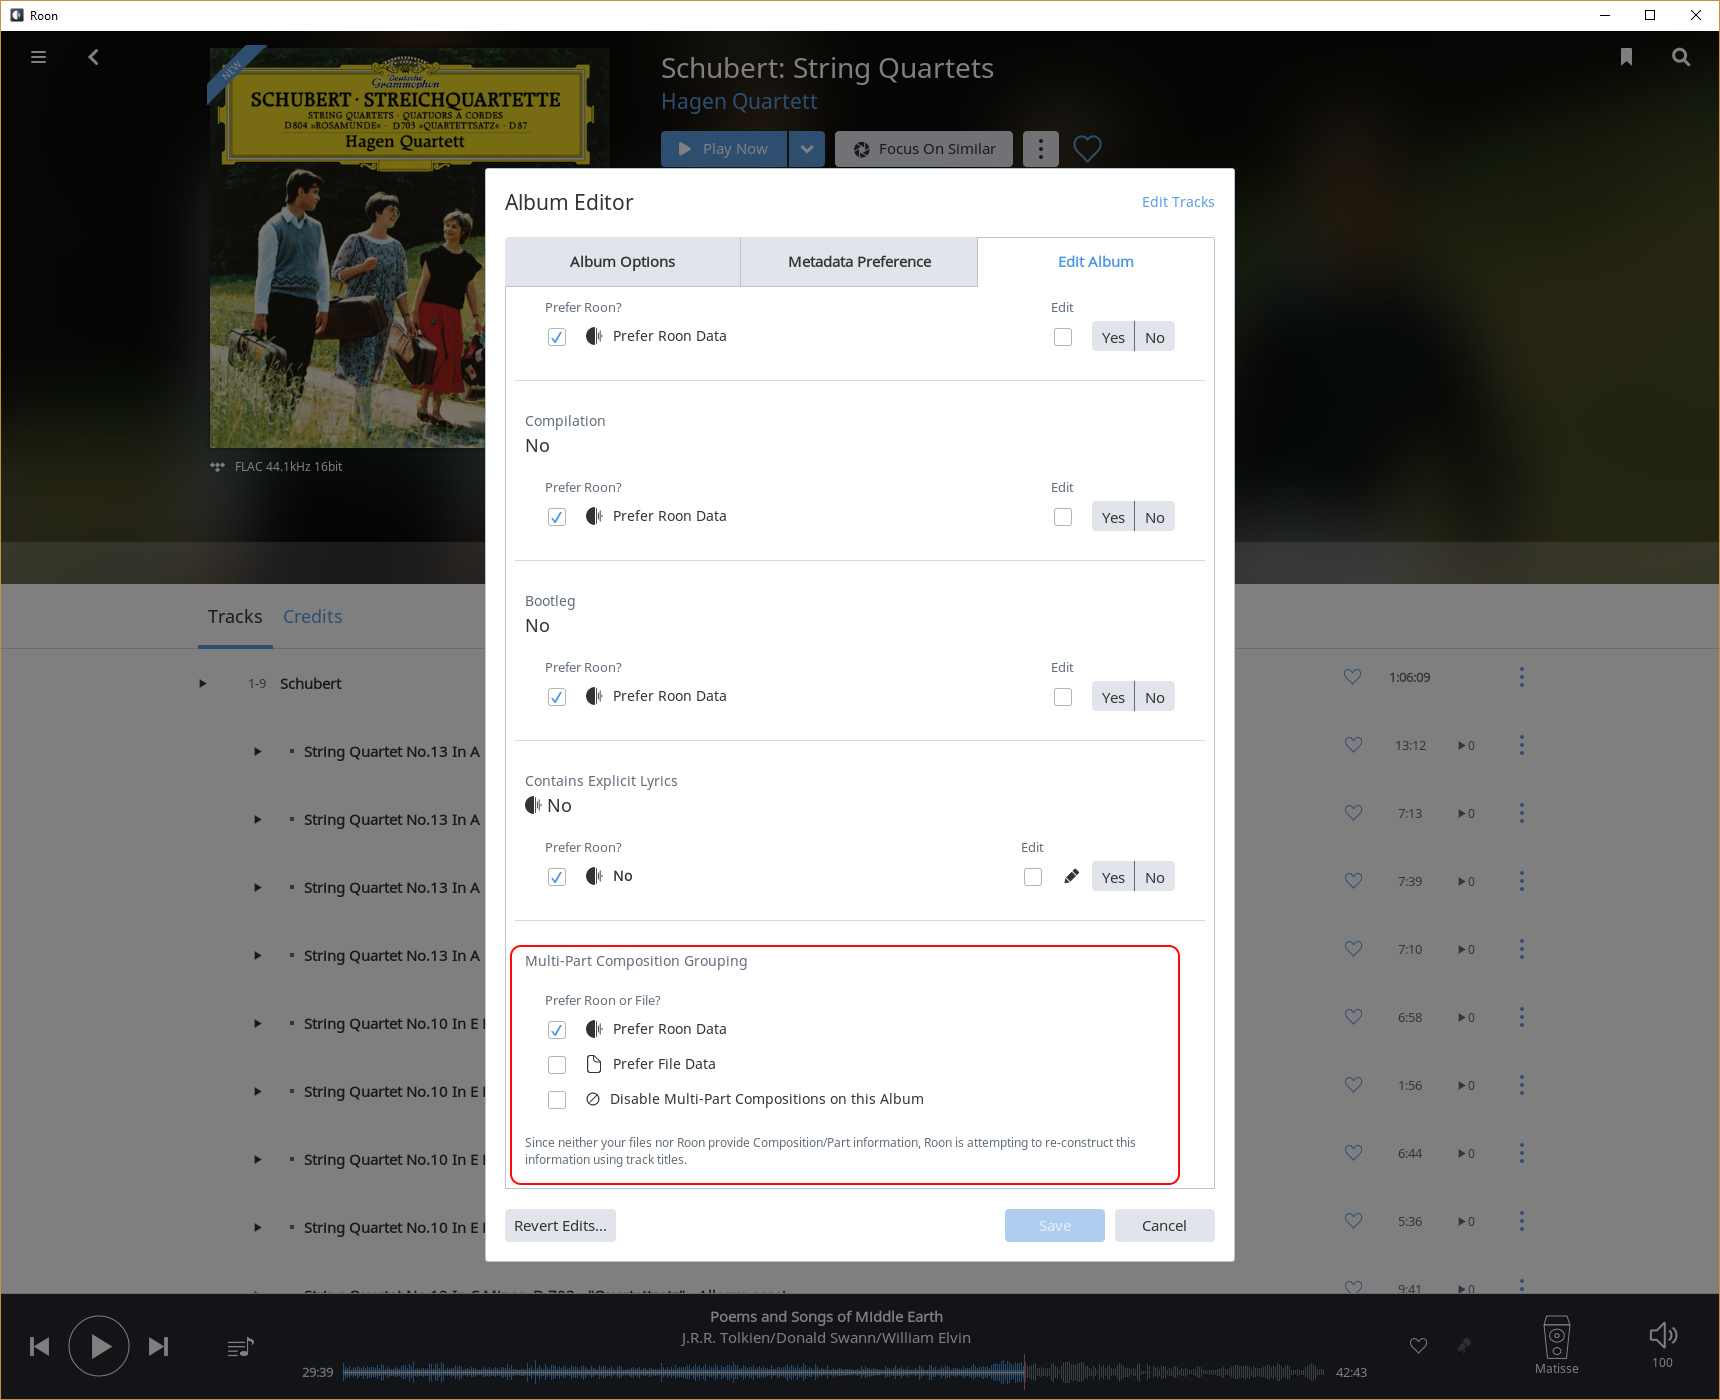Click the Schubert album cover art

(x=347, y=248)
